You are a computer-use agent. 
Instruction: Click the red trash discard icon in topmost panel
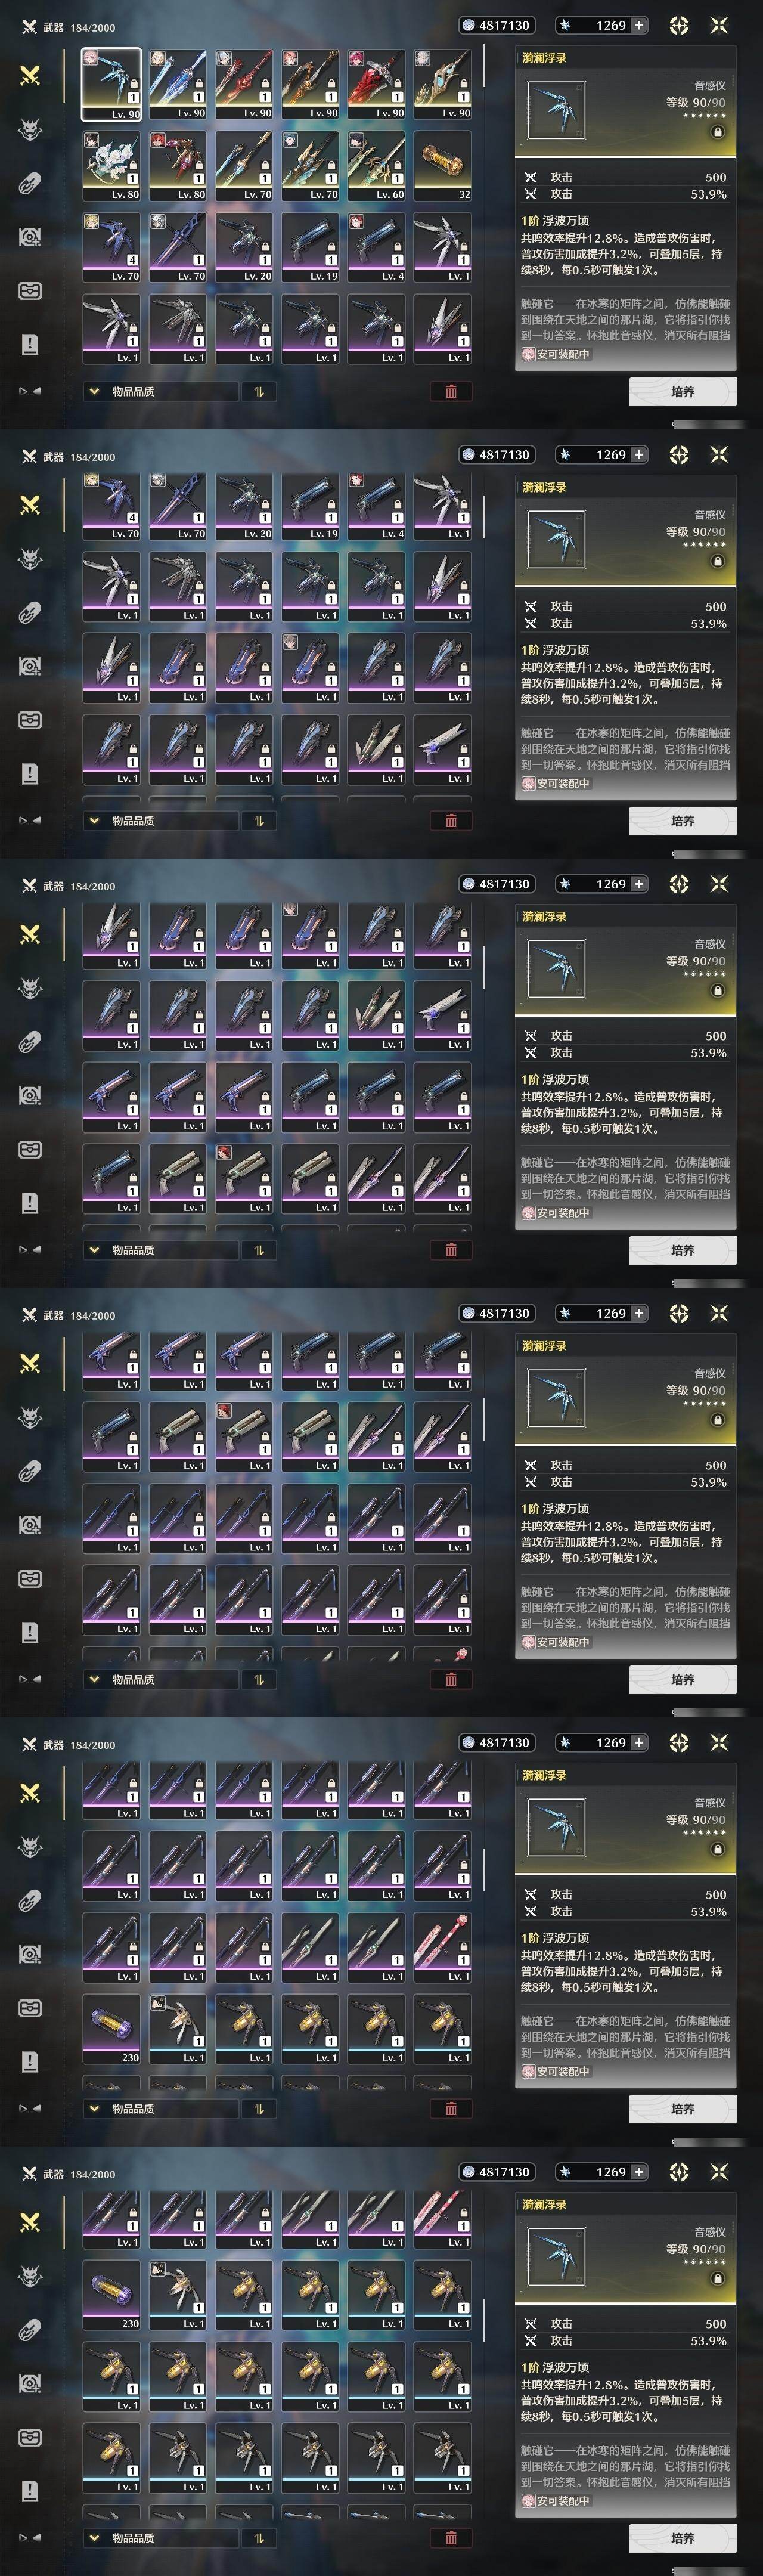[x=451, y=391]
